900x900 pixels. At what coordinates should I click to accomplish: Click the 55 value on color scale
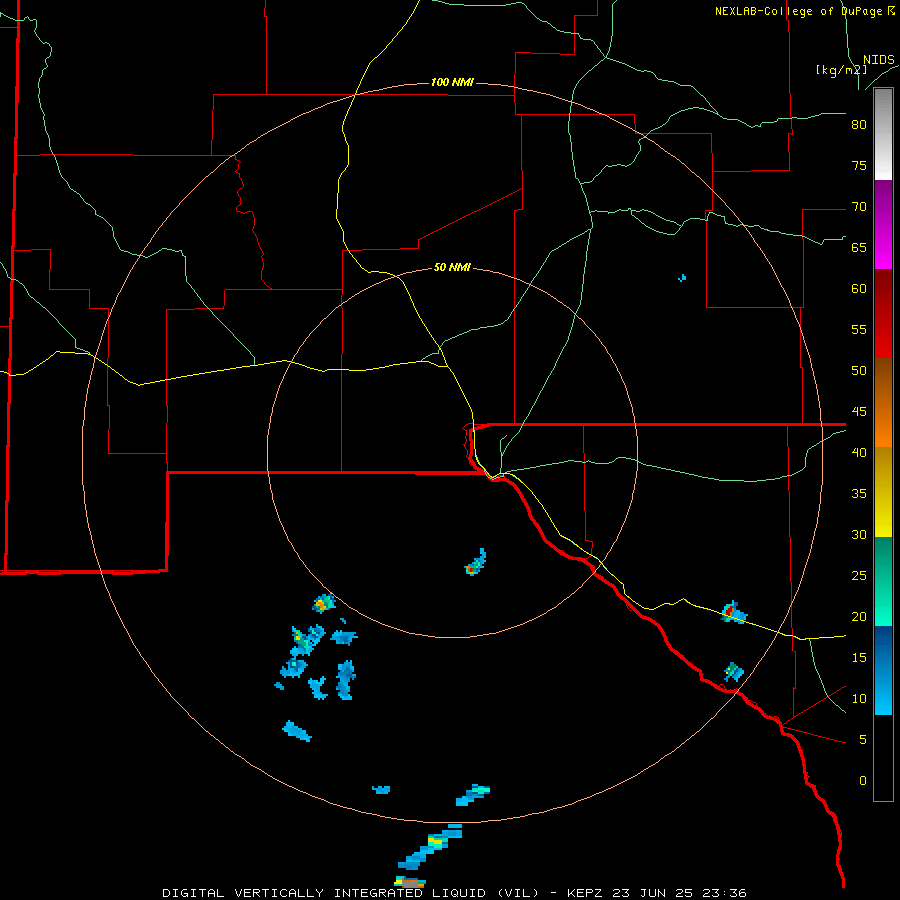[x=859, y=329]
